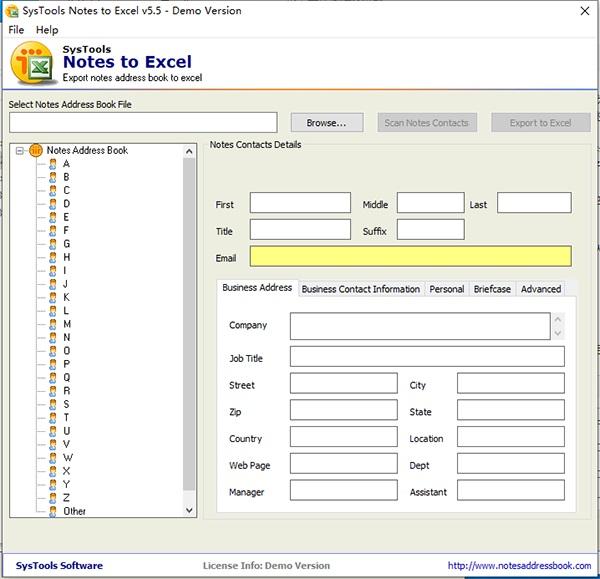Click the yellow Email input field
The height and width of the screenshot is (579, 600).
(410, 257)
